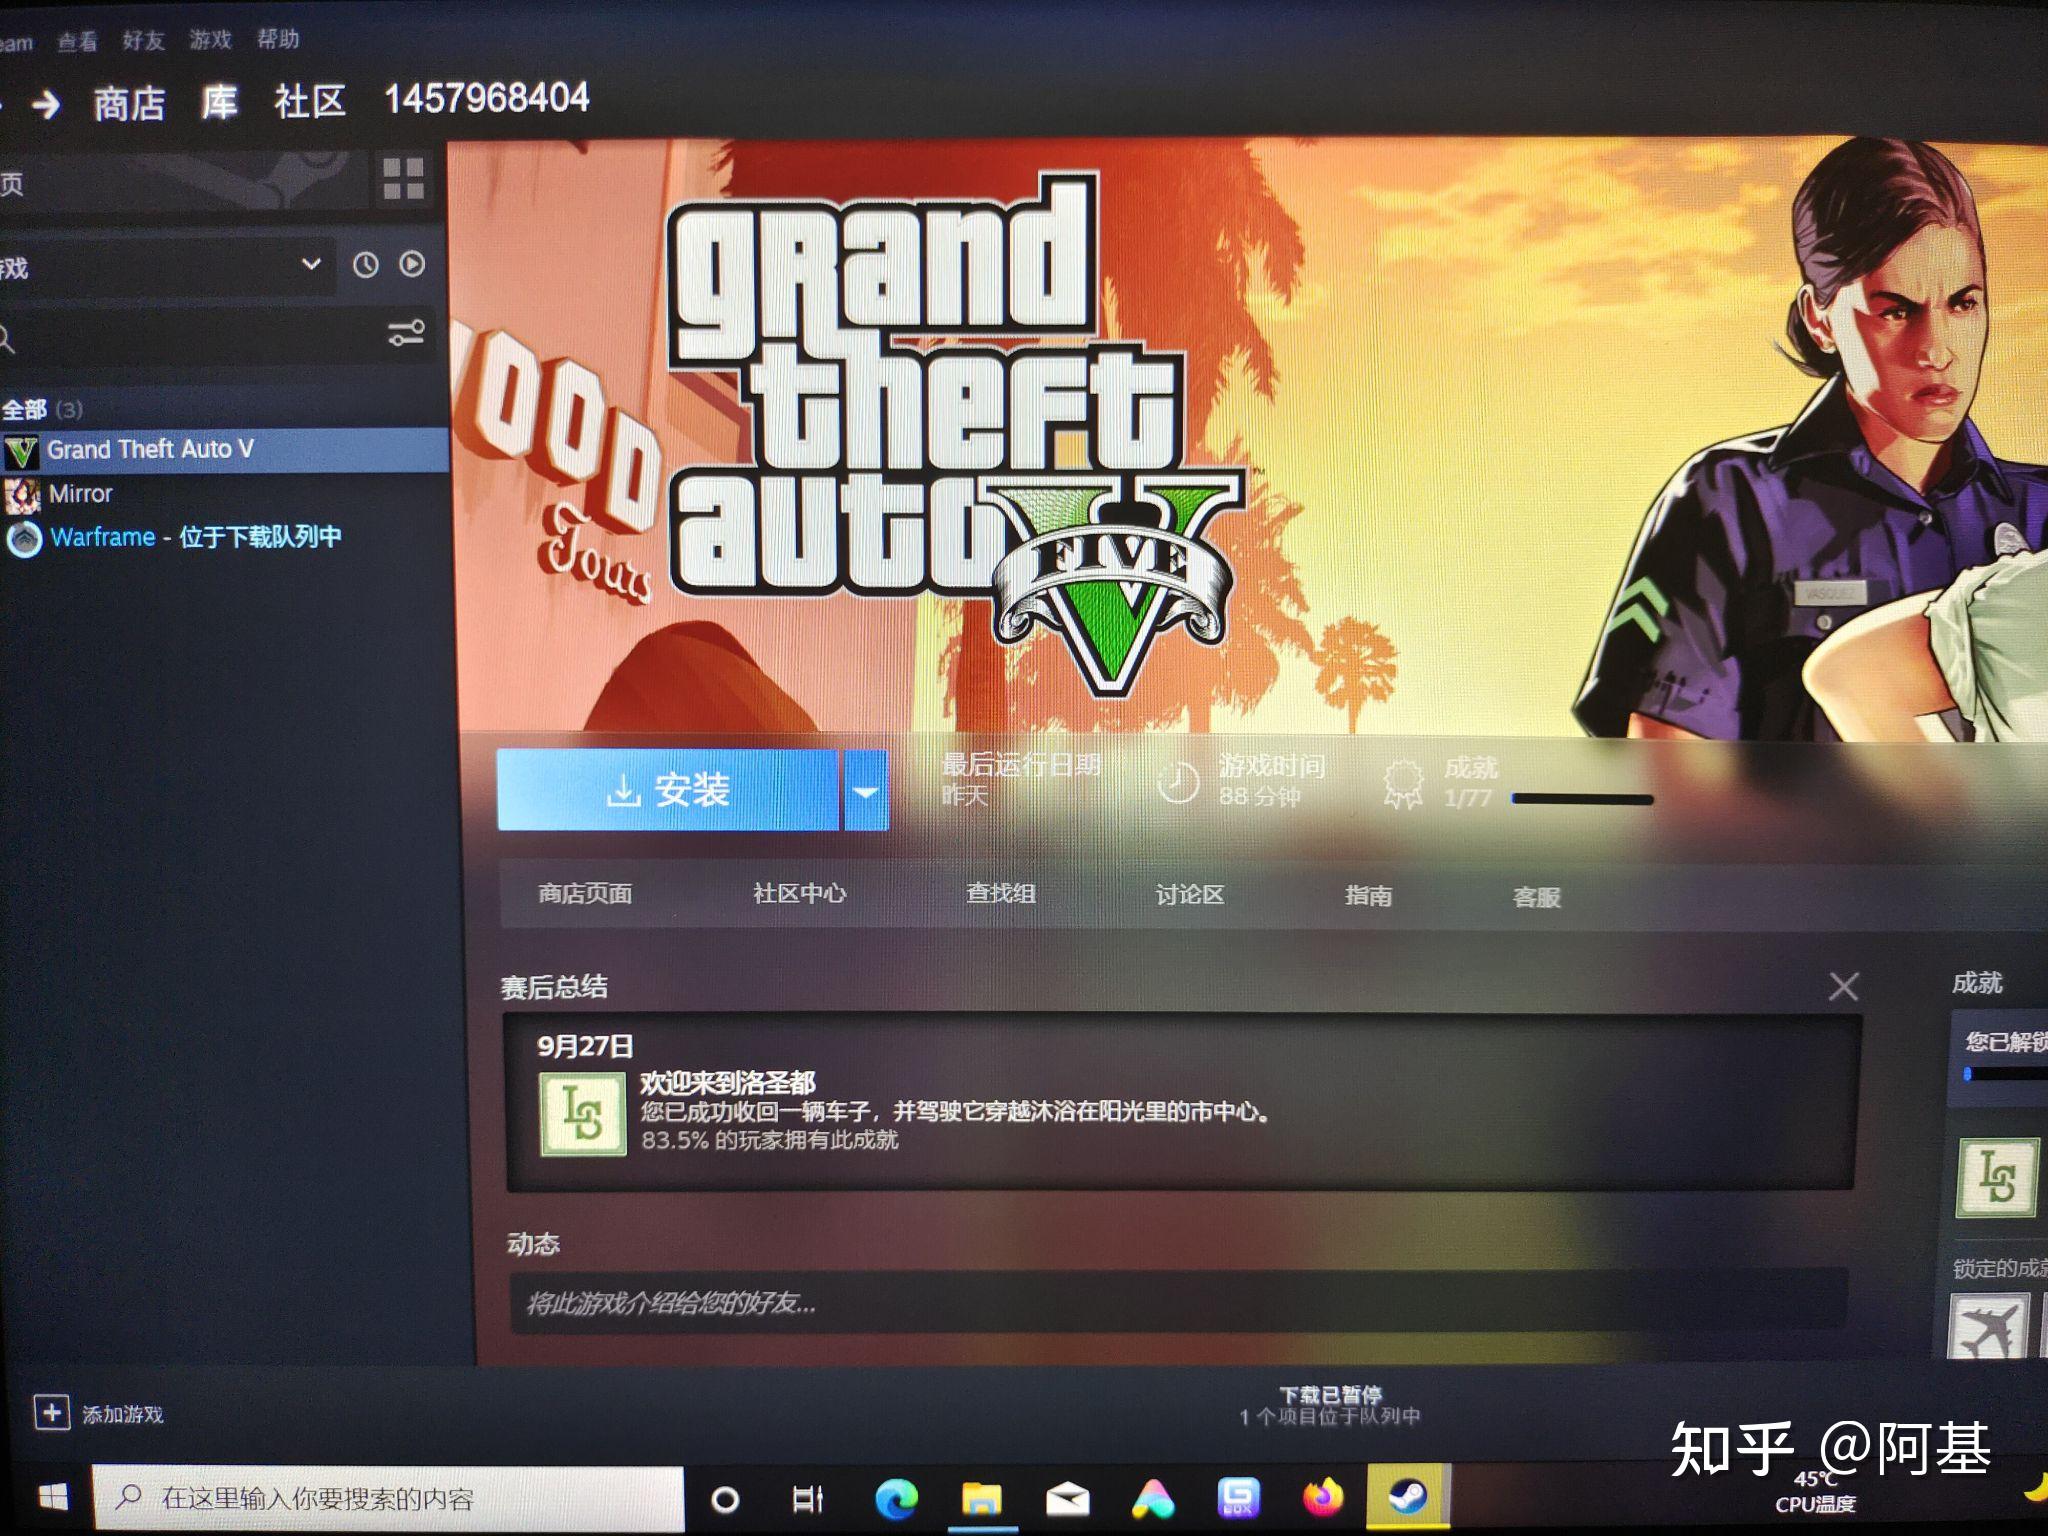Click the unlocked achievements progress bar

(2005, 1074)
